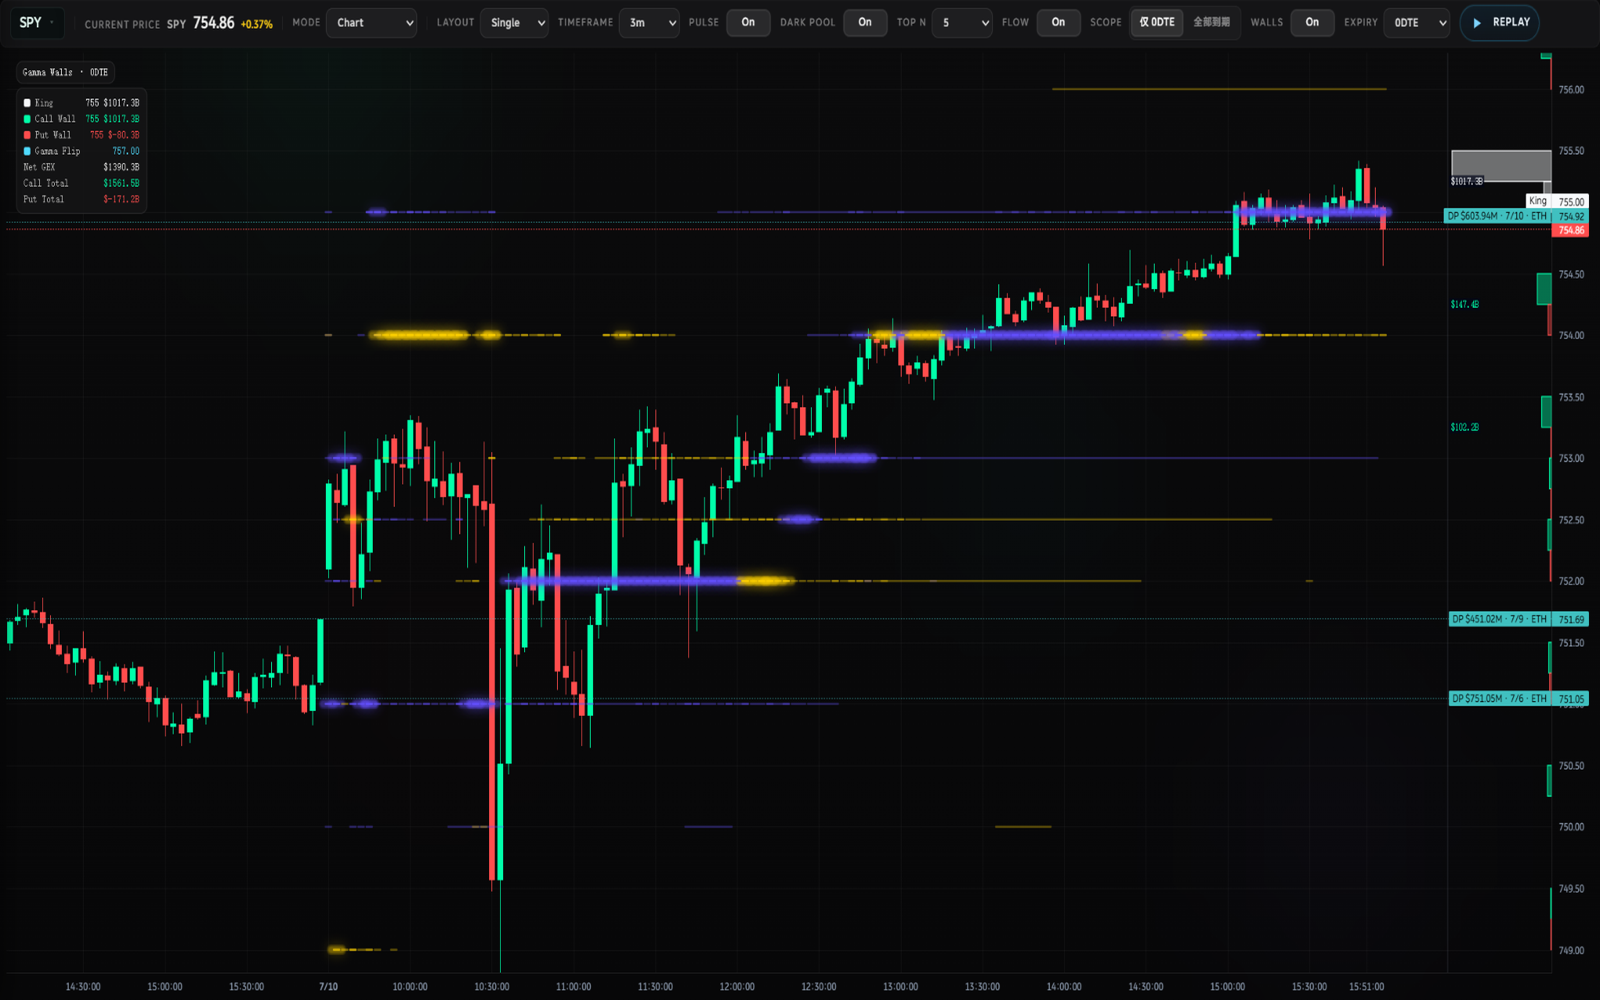
Task: Click the gray $1017.3B gamma bar
Action: tap(1501, 165)
